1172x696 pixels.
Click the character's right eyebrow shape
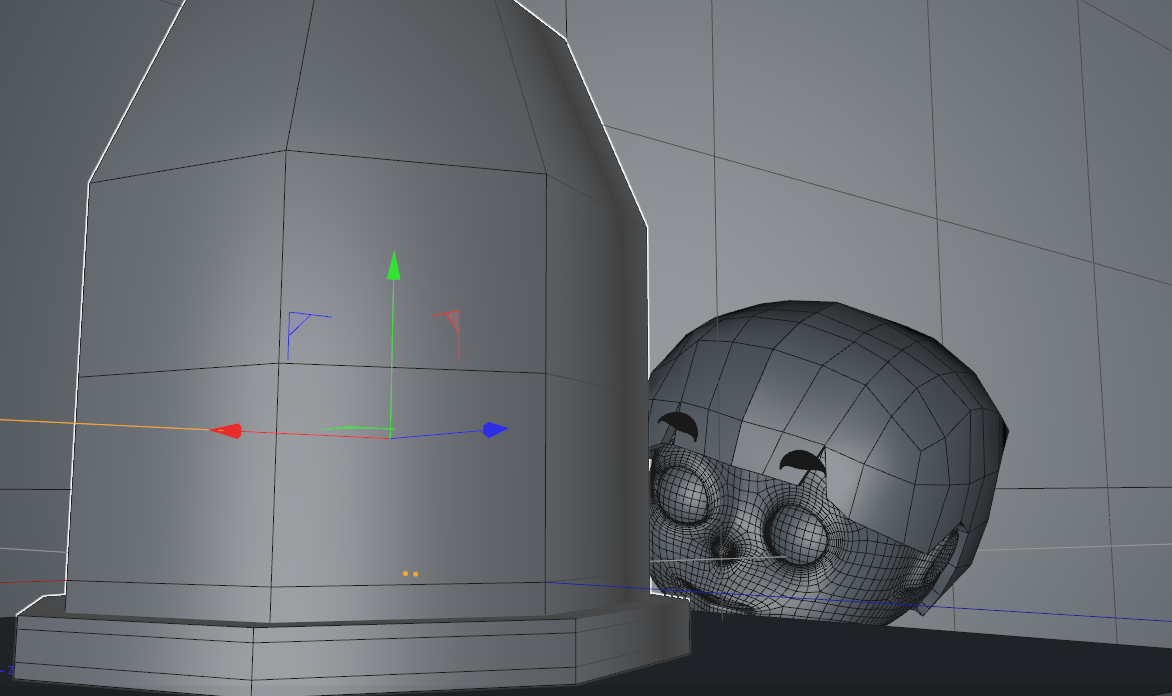pos(679,425)
